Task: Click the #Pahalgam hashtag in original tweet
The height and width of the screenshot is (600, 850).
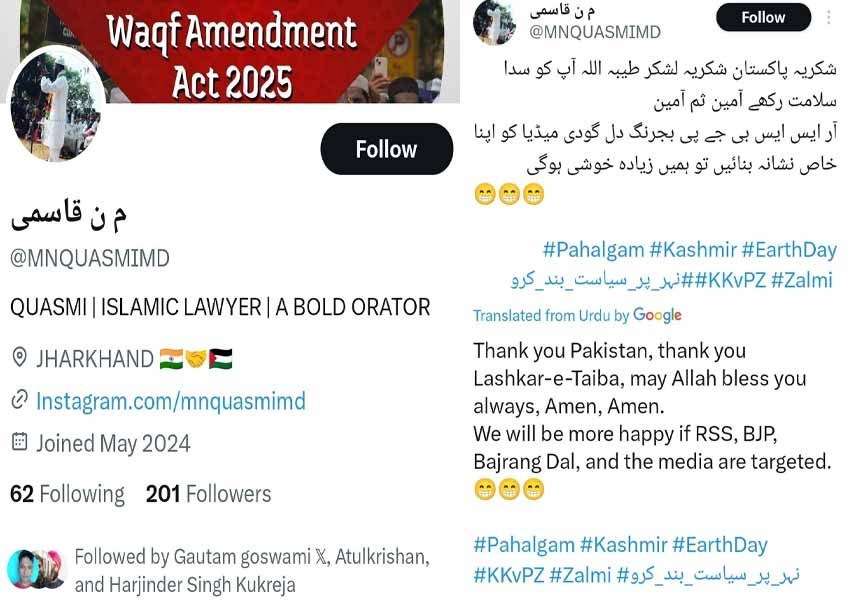Action: 593,250
